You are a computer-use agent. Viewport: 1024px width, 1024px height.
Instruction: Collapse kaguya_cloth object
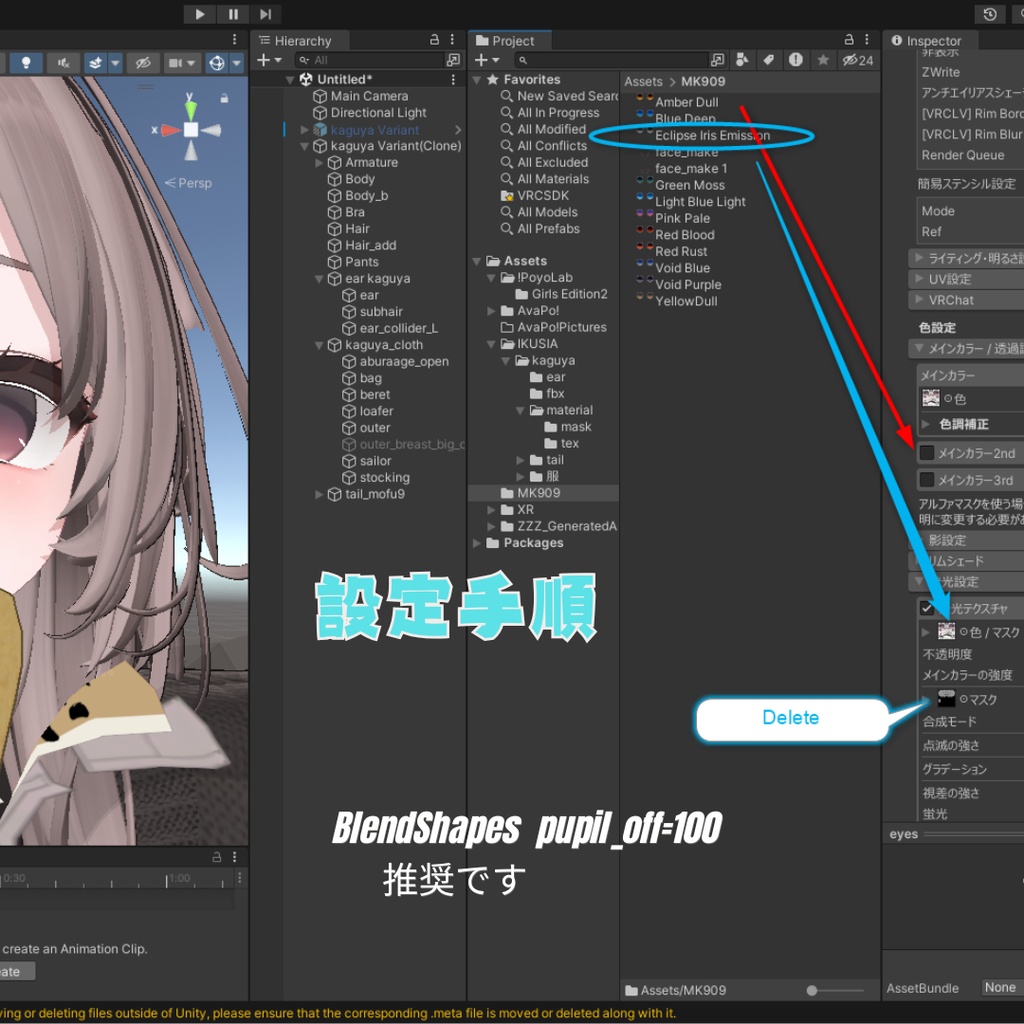(319, 345)
